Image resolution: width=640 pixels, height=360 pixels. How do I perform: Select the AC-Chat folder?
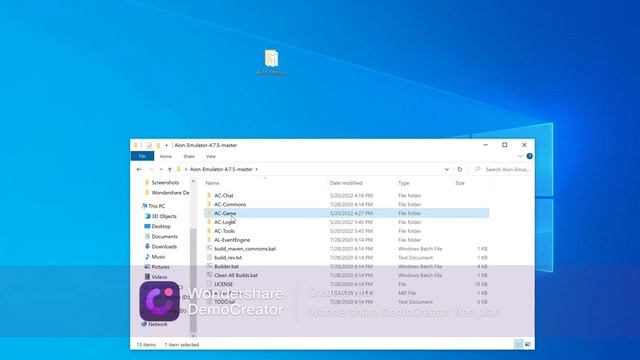pos(224,196)
